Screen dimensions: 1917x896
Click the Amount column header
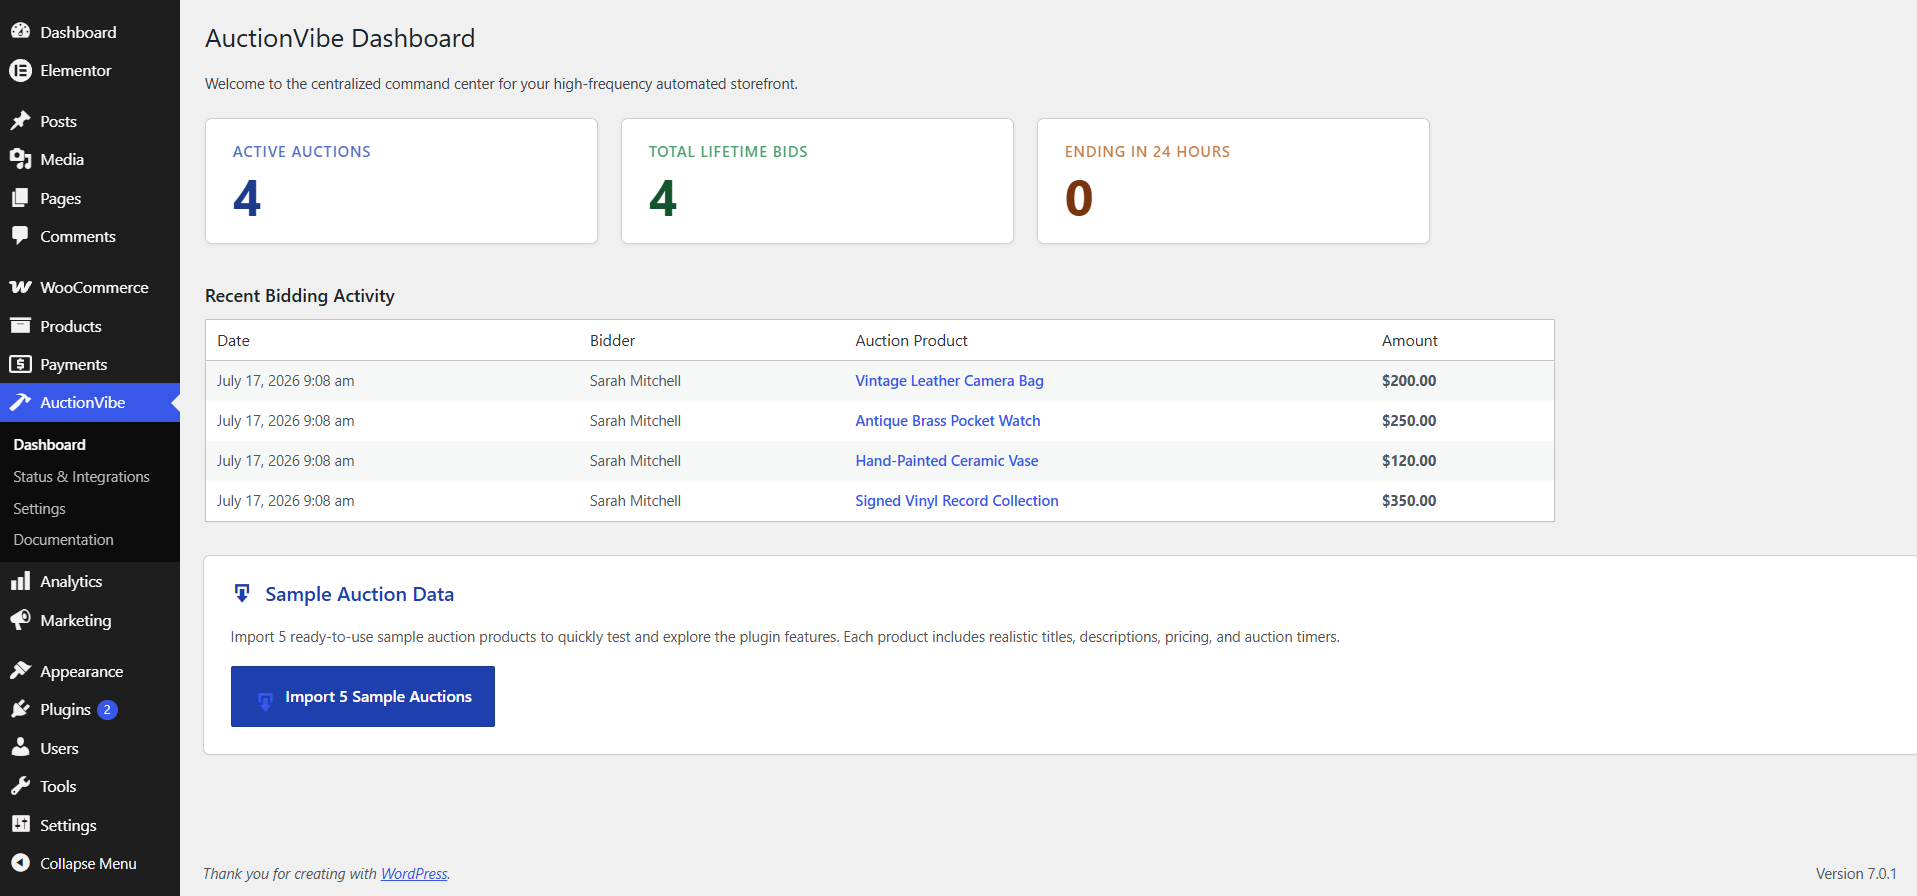pos(1410,341)
